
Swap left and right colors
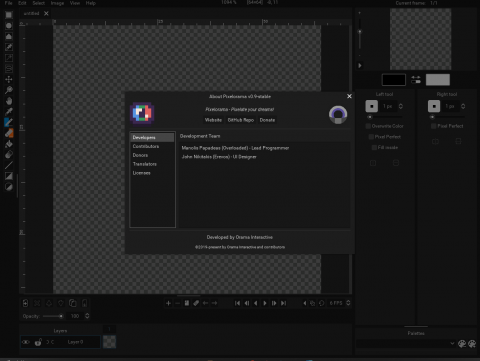point(416,80)
